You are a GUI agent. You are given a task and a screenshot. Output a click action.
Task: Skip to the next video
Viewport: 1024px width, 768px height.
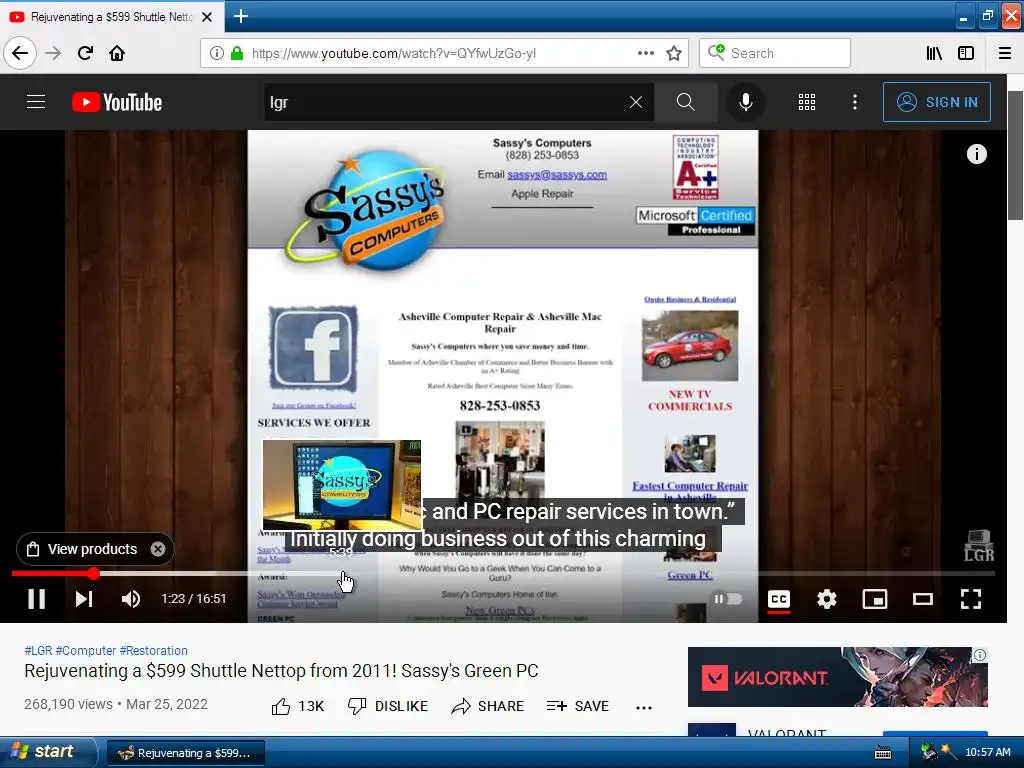point(84,599)
